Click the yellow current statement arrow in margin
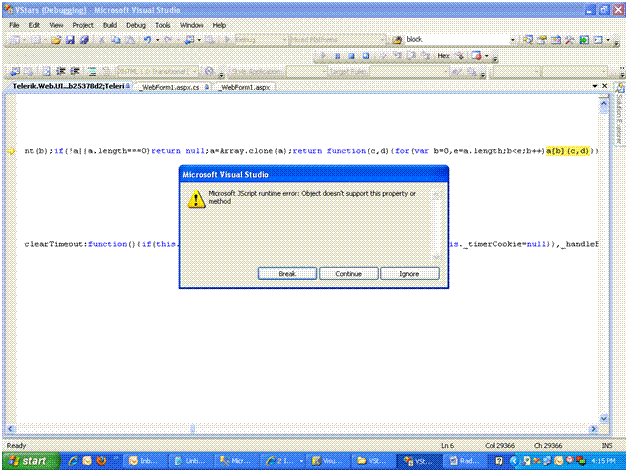The image size is (628, 472). pos(10,151)
